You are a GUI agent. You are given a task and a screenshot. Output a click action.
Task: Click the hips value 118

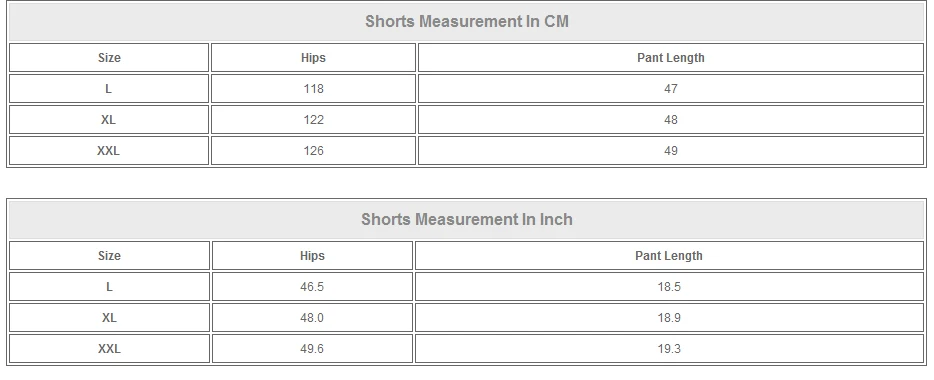(x=313, y=89)
